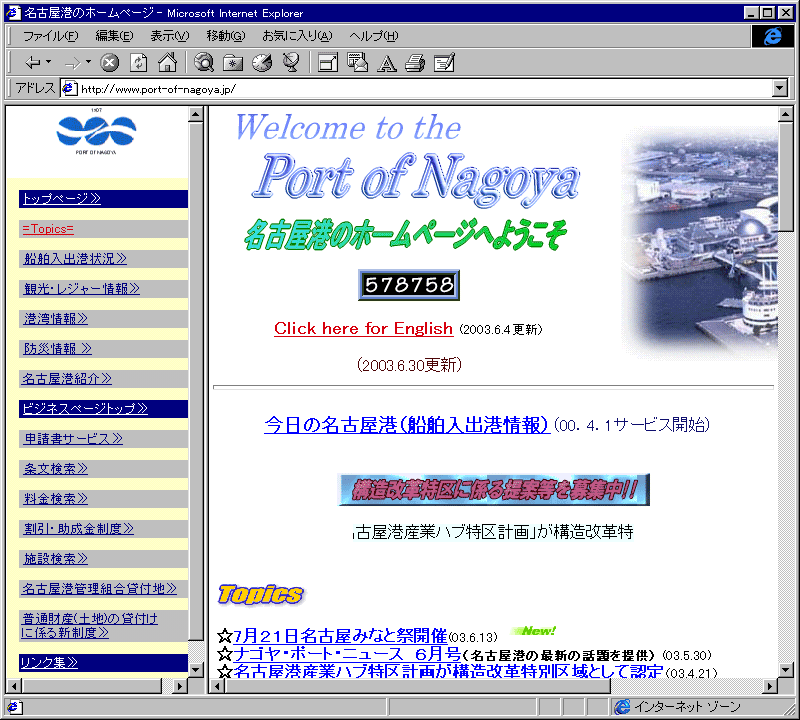
Task: Click the aerial port photo in the main frame
Action: click(x=699, y=242)
